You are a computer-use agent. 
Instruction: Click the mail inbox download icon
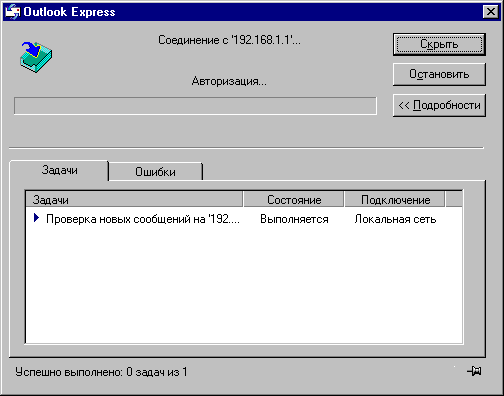point(36,57)
